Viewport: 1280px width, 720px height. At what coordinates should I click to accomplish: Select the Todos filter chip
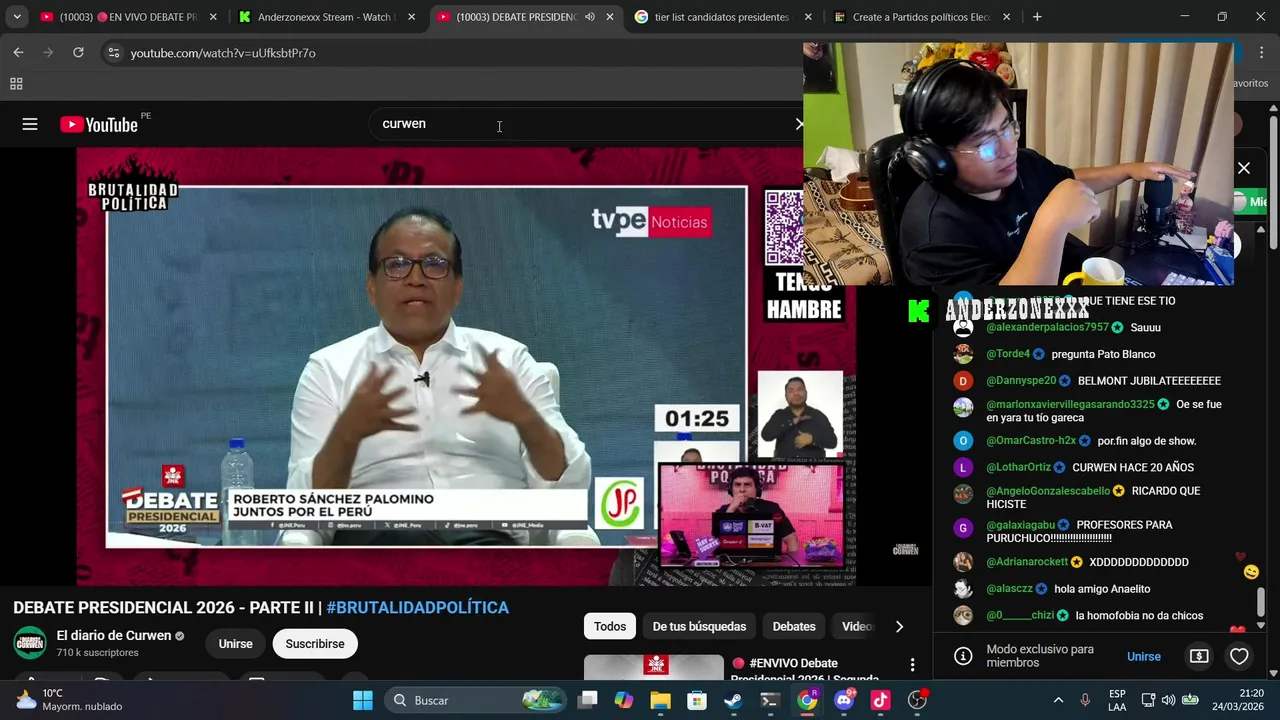[x=610, y=626]
